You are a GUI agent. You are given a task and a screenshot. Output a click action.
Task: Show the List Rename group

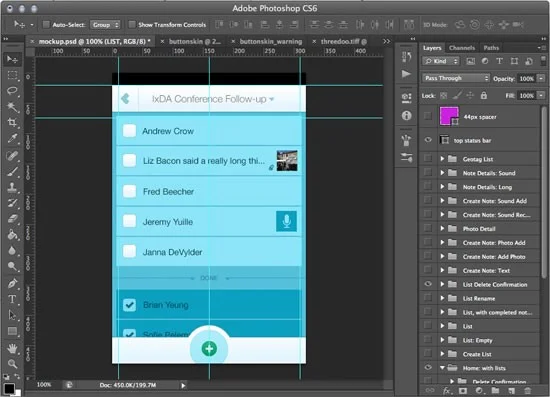tap(428, 298)
